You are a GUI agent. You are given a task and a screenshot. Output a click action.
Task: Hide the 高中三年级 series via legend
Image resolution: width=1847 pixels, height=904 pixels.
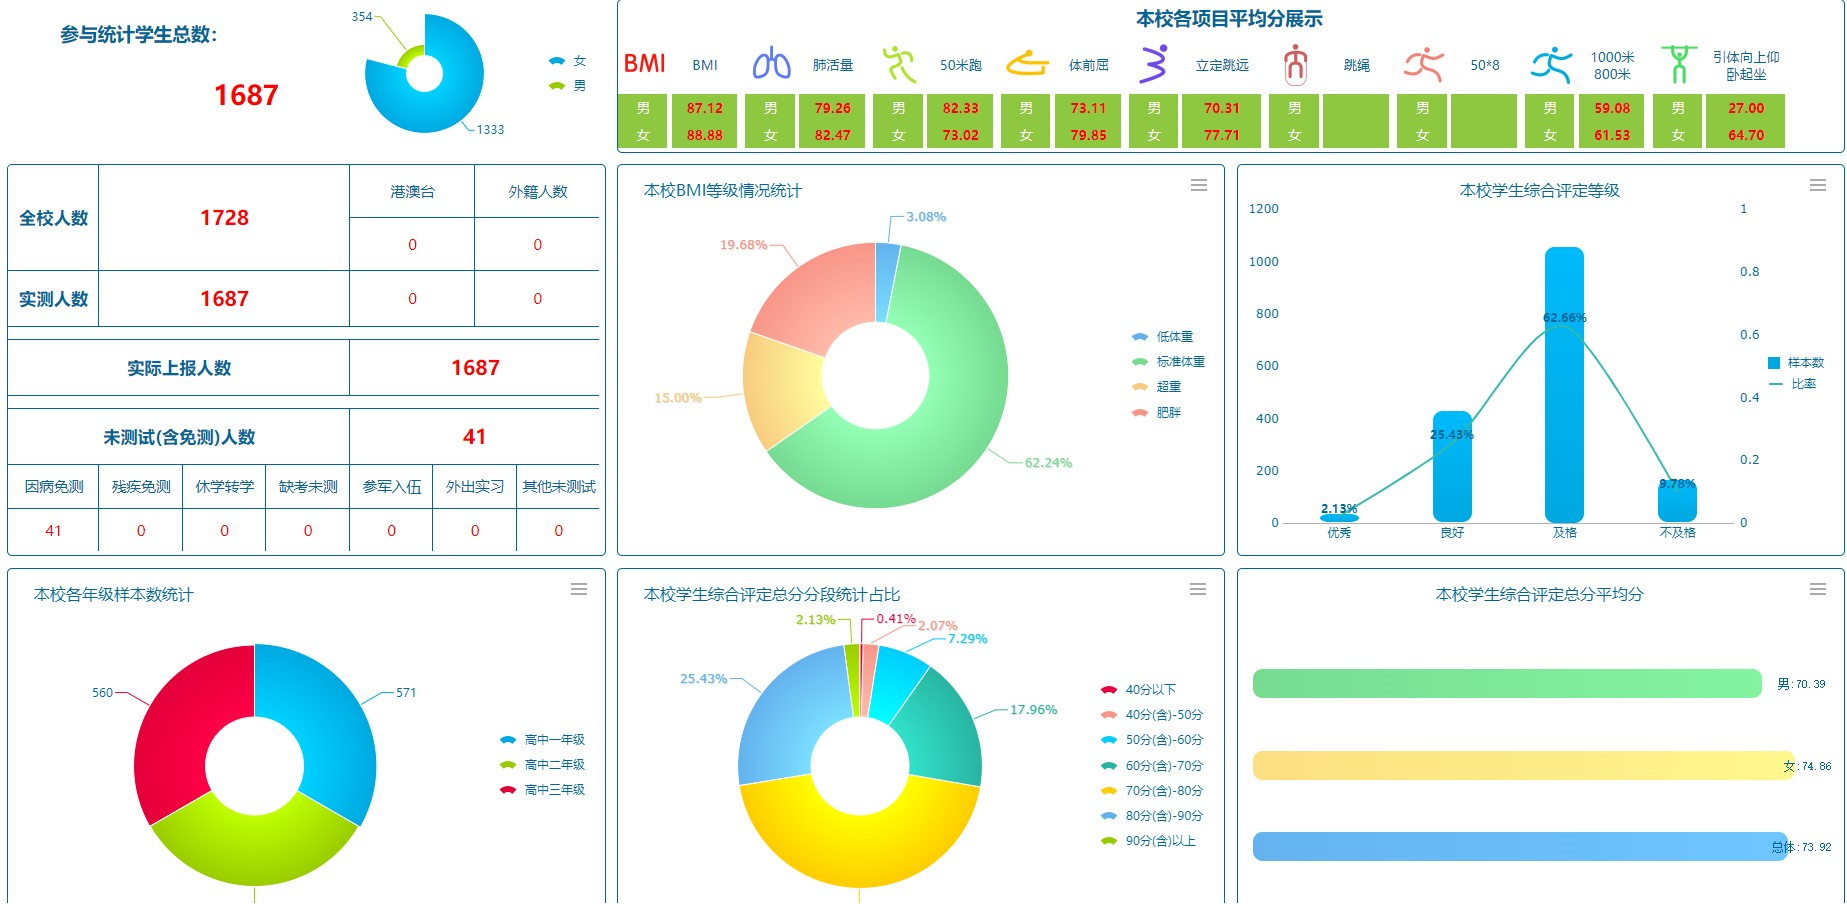click(x=543, y=790)
